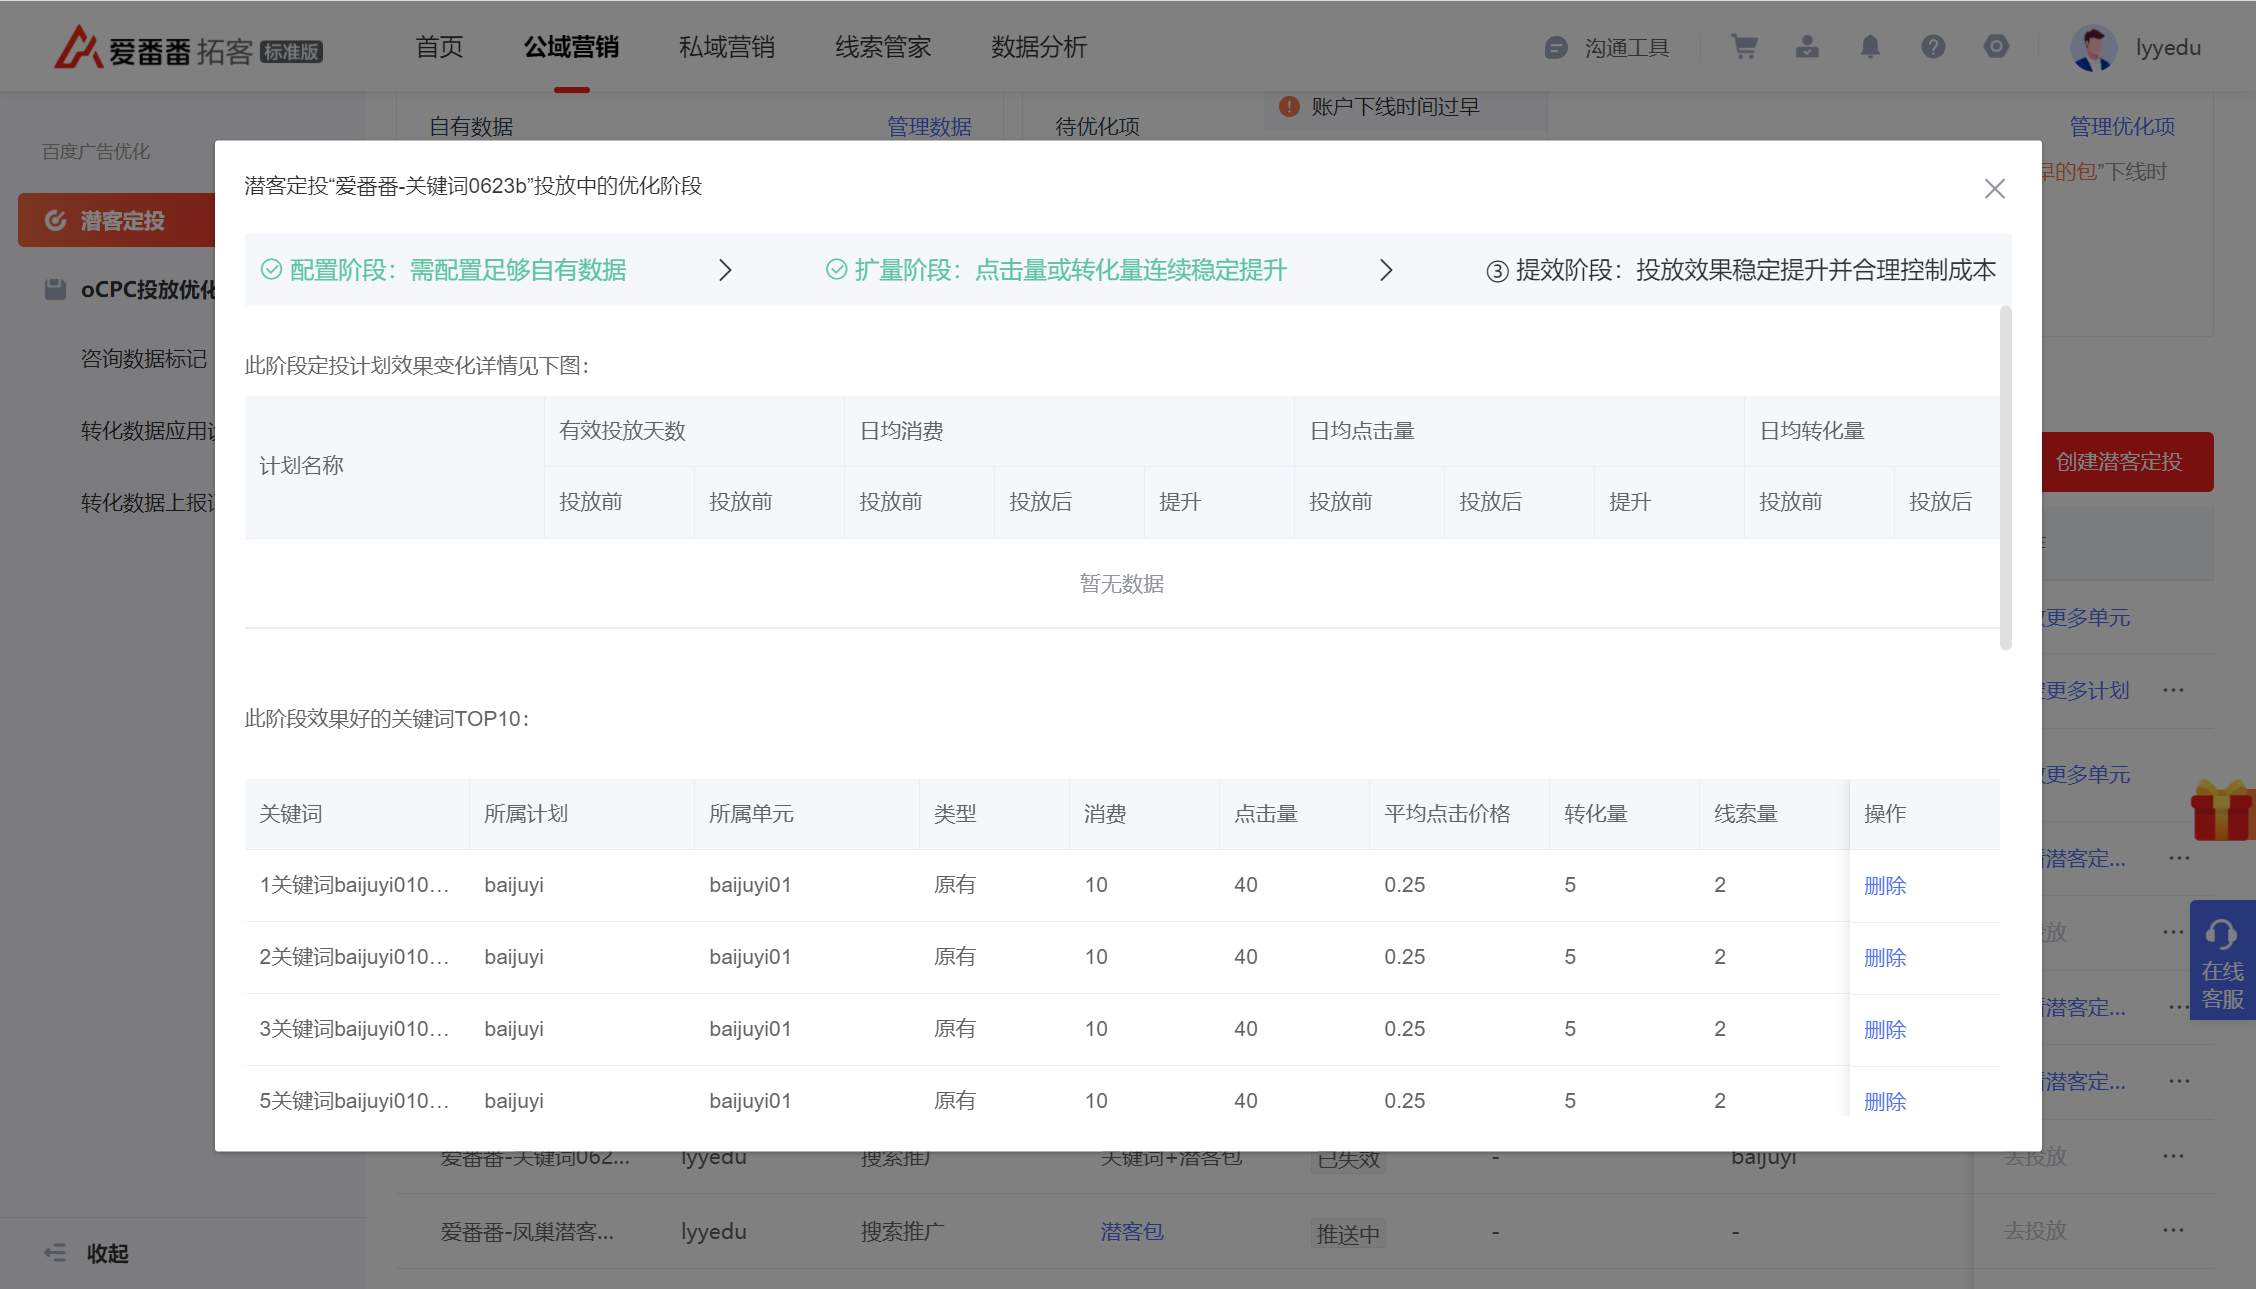
Task: Delete keyword 1关键词baijuyi010
Action: (x=1885, y=885)
